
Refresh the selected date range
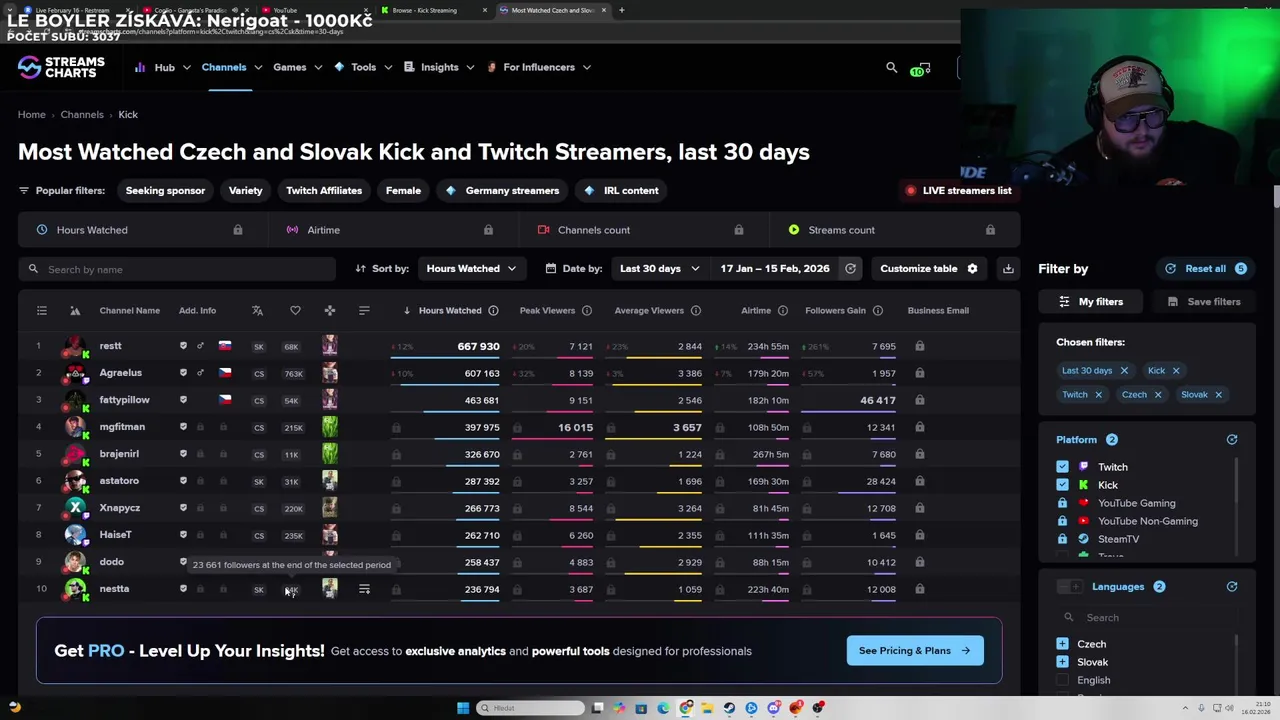pos(850,269)
